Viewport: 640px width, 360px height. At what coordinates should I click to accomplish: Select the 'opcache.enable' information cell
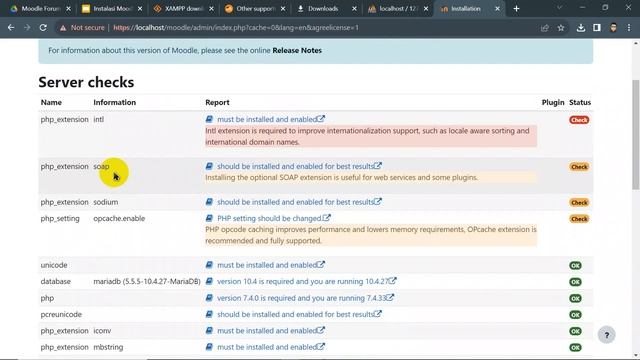pos(119,218)
